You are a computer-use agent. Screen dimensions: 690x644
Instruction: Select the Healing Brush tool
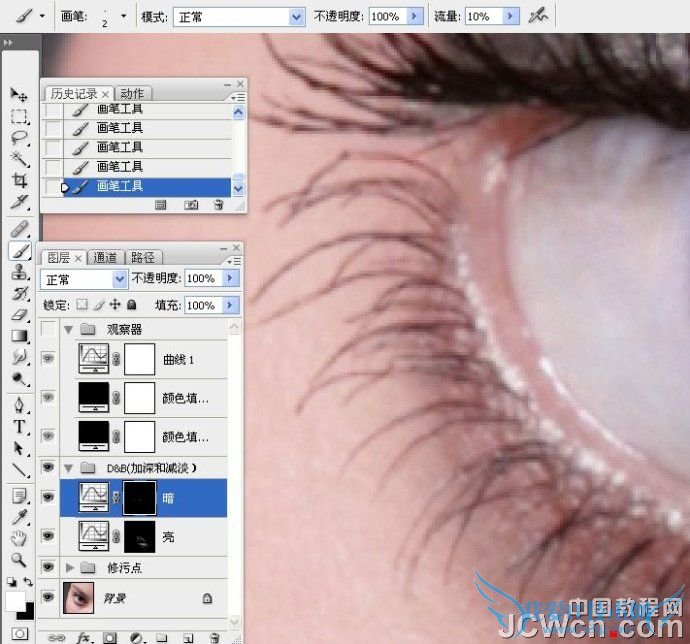[18, 229]
